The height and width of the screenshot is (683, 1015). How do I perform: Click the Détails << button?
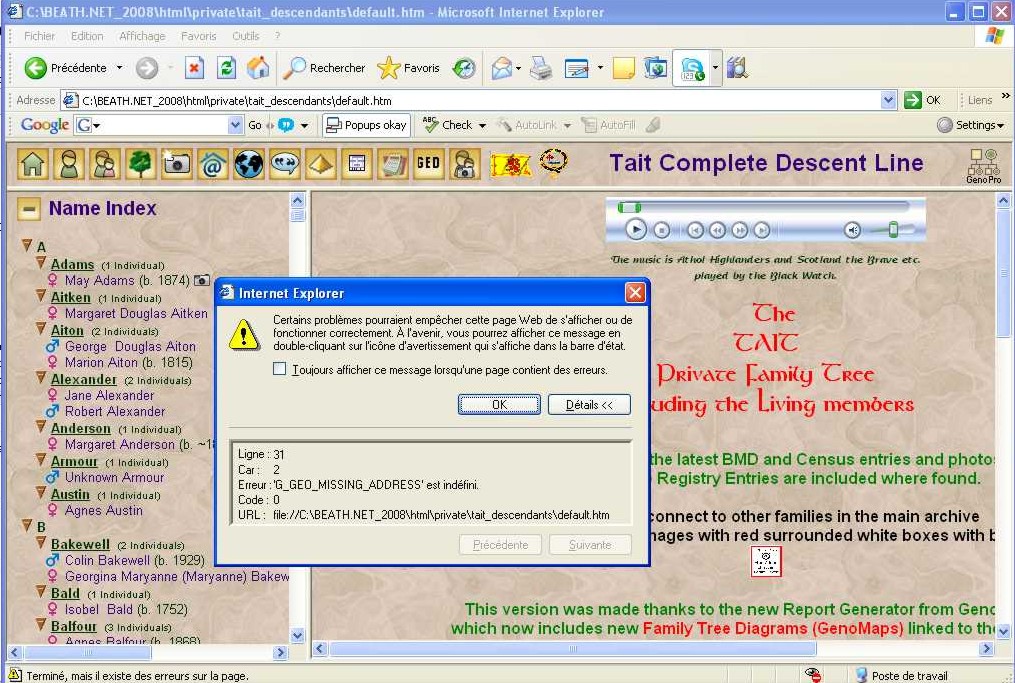coord(589,405)
